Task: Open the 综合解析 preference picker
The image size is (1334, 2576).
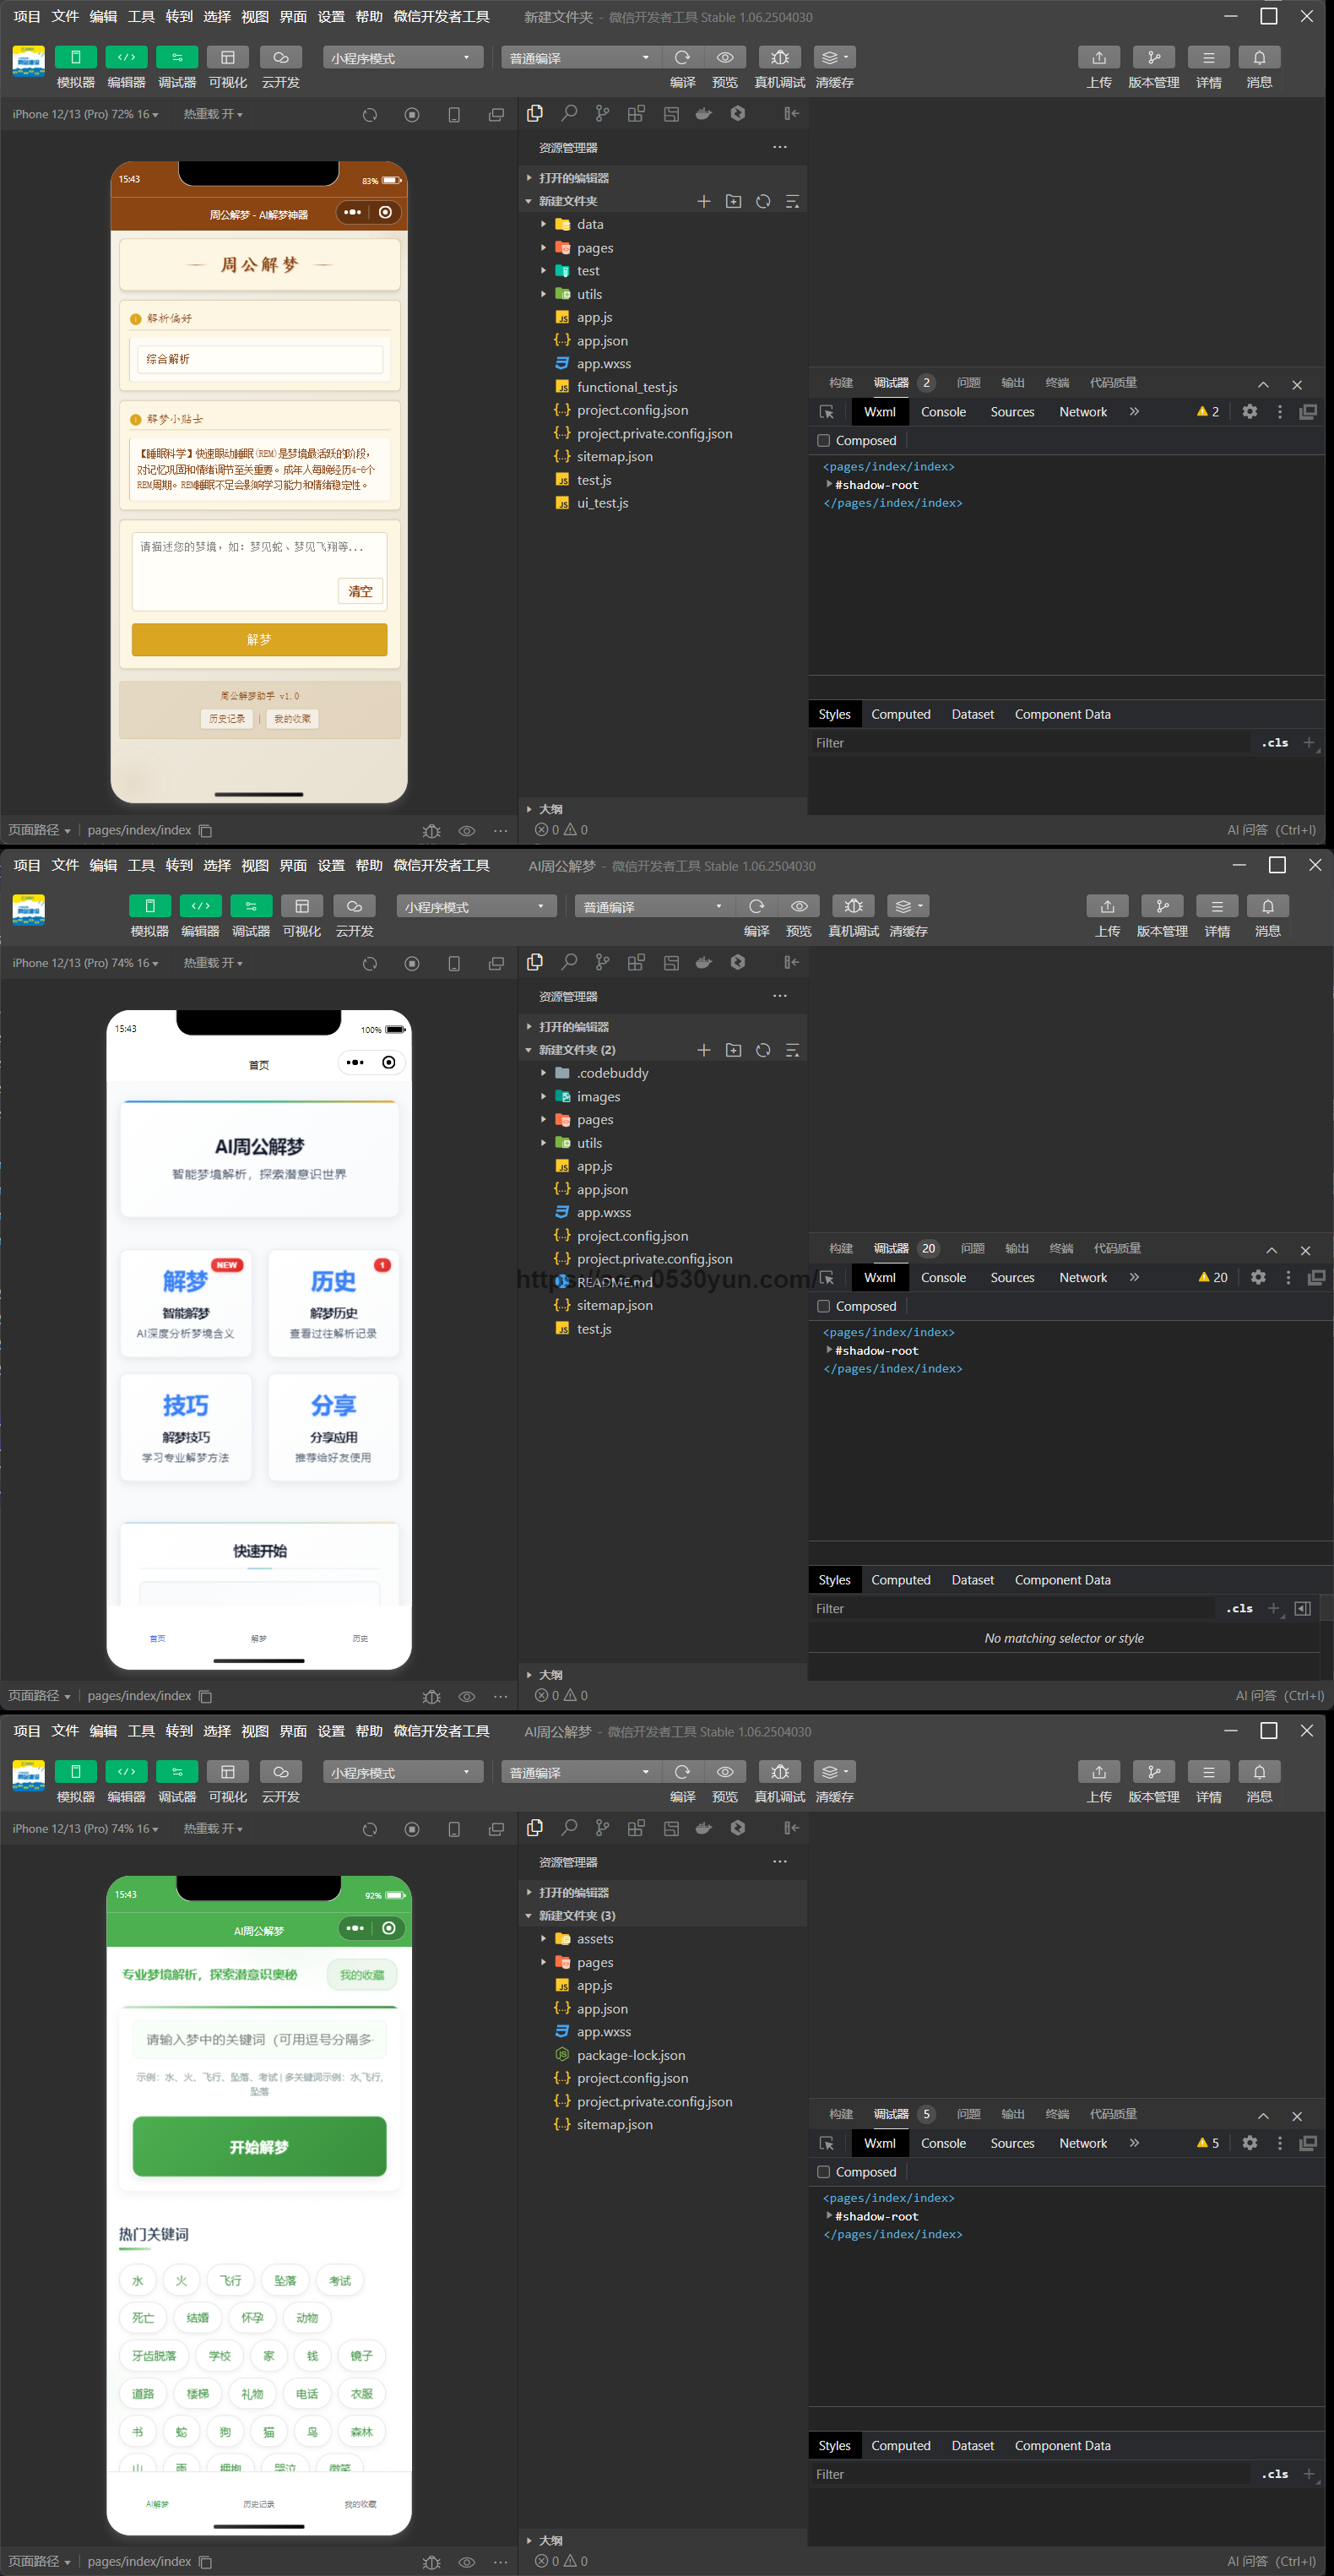Action: [259, 359]
